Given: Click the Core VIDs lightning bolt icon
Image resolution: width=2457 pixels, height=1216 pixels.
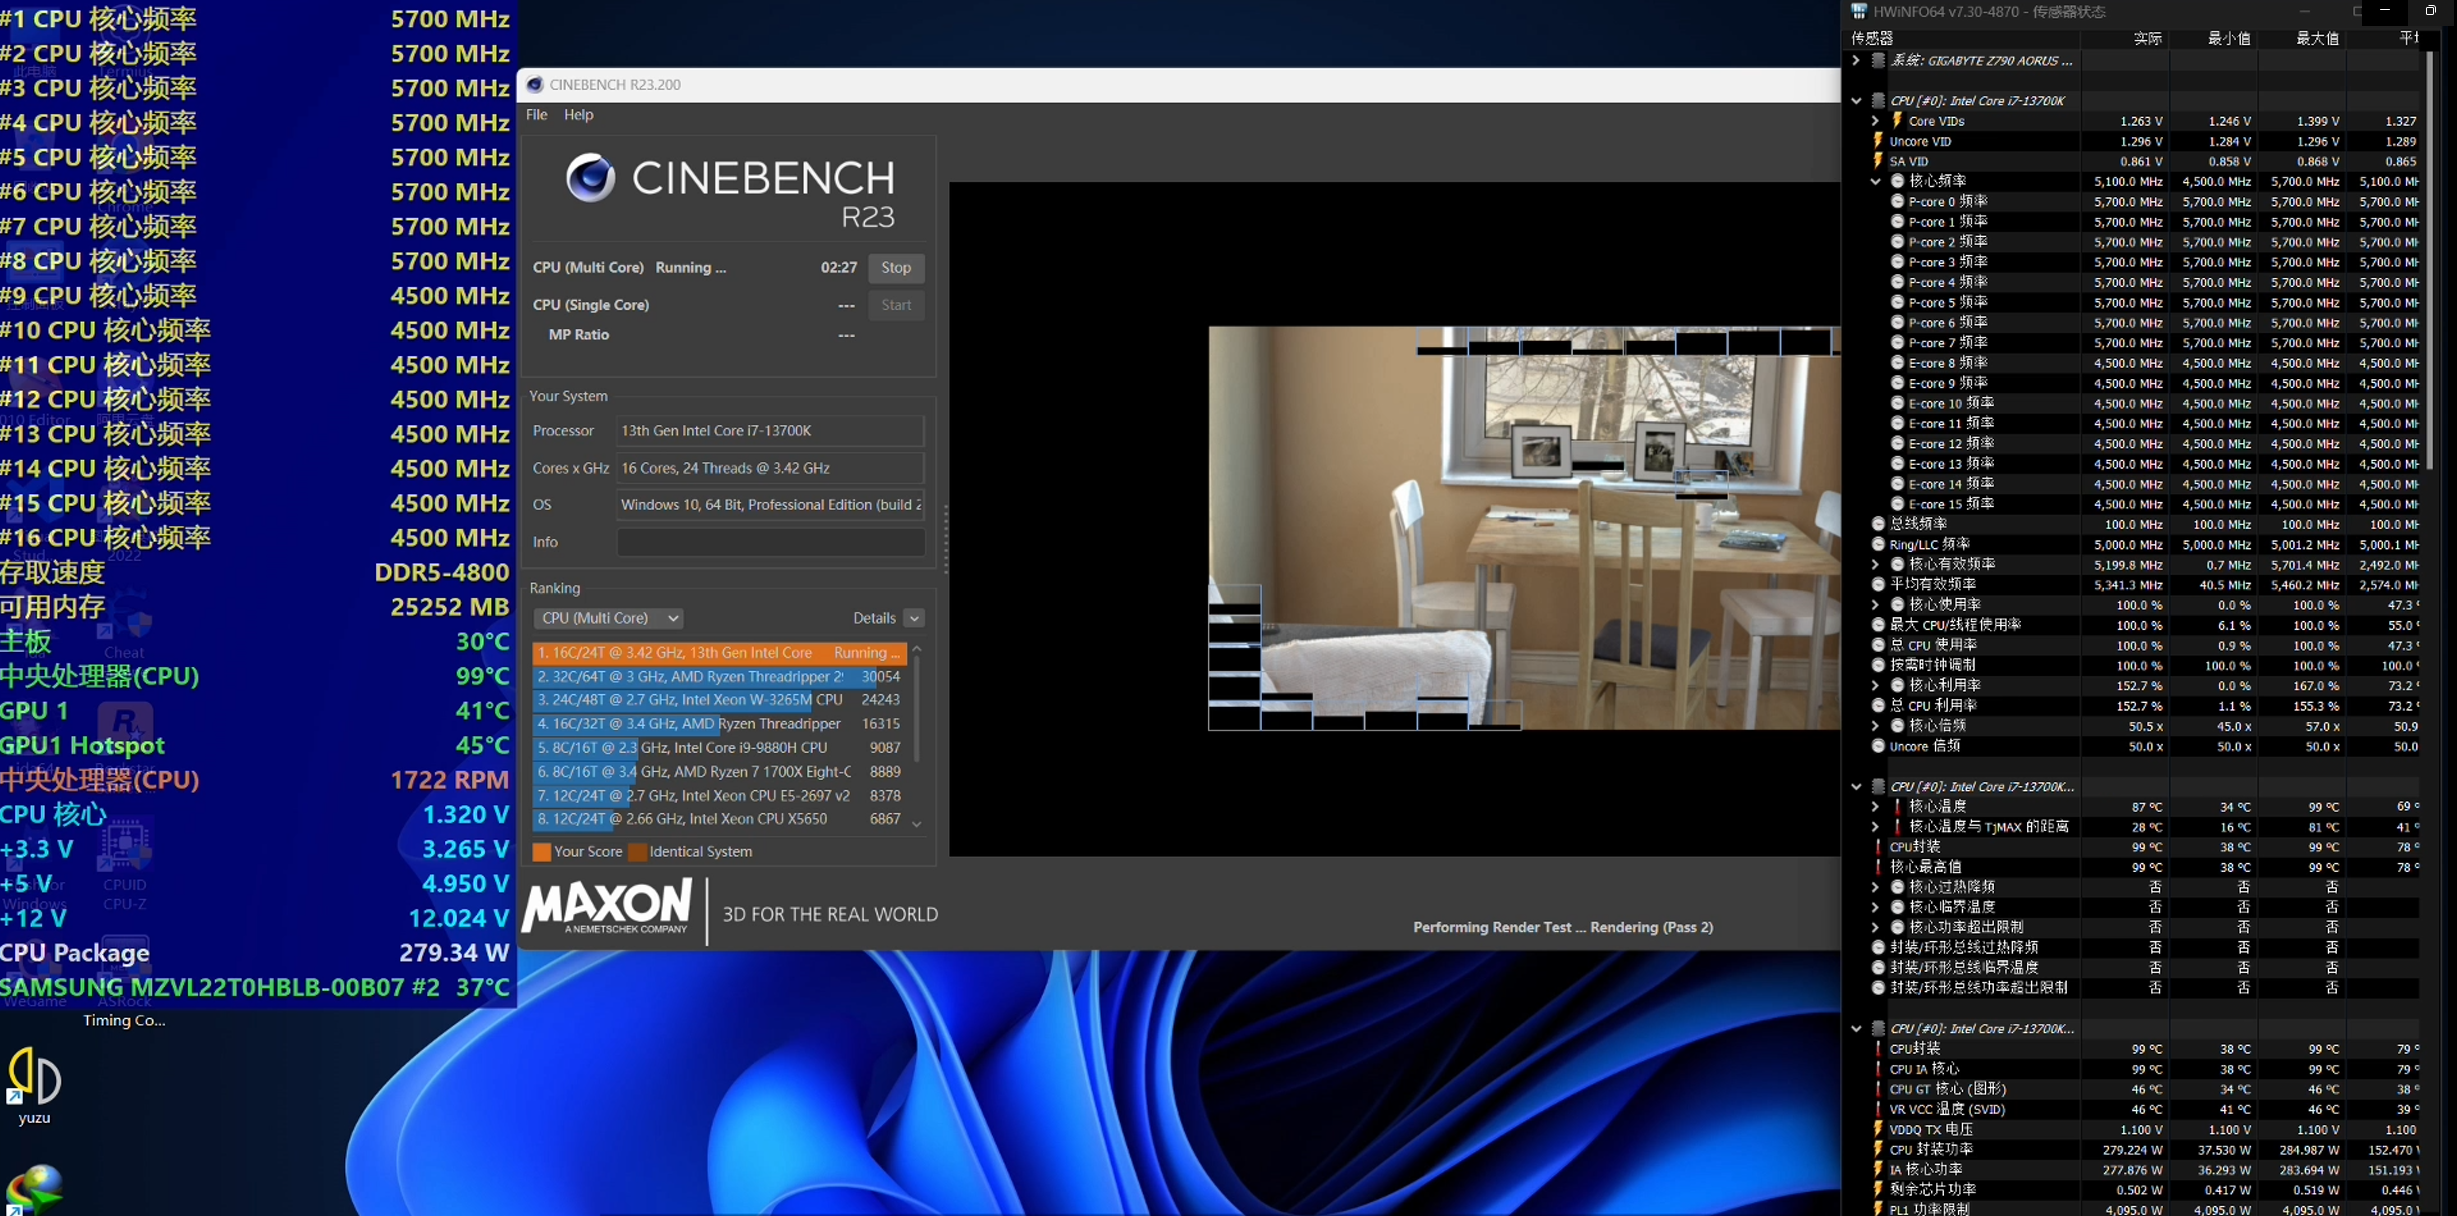Looking at the screenshot, I should pyautogui.click(x=1897, y=121).
